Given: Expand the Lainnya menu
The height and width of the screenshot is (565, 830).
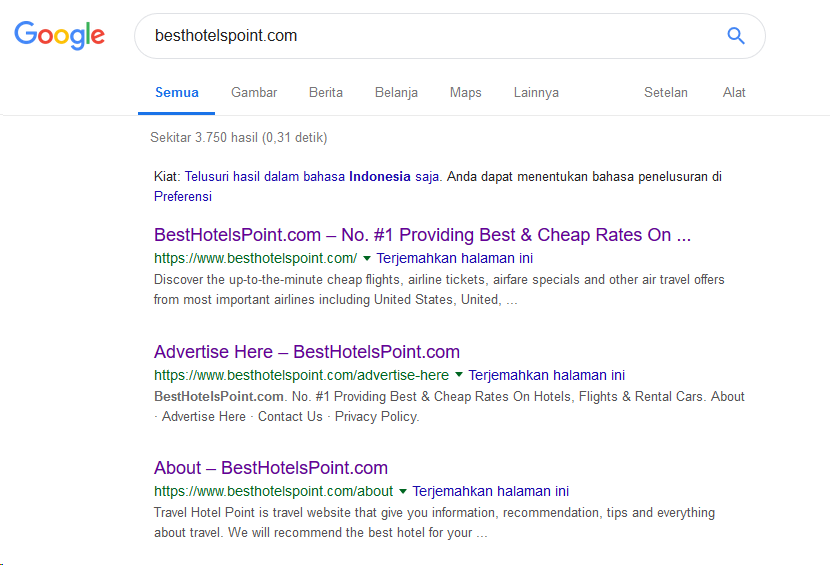Looking at the screenshot, I should pyautogui.click(x=536, y=93).
